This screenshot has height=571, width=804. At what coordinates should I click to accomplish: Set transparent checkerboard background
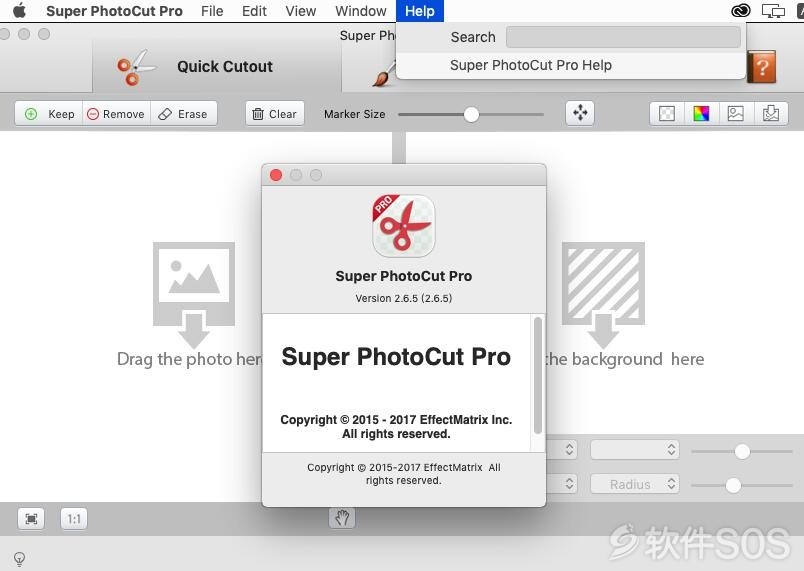click(667, 113)
